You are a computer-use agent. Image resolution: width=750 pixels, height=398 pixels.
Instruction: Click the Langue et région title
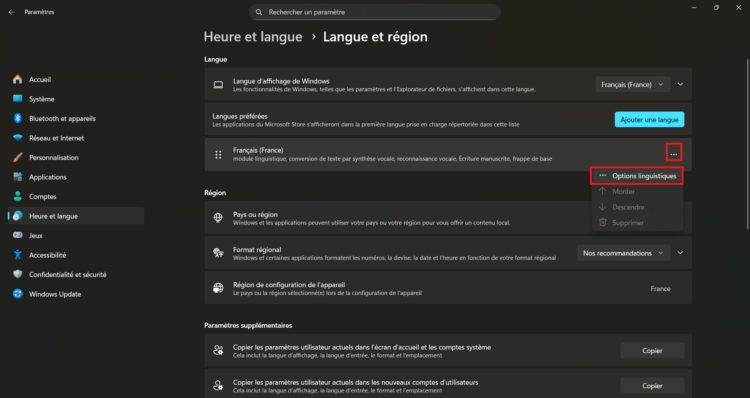[375, 37]
